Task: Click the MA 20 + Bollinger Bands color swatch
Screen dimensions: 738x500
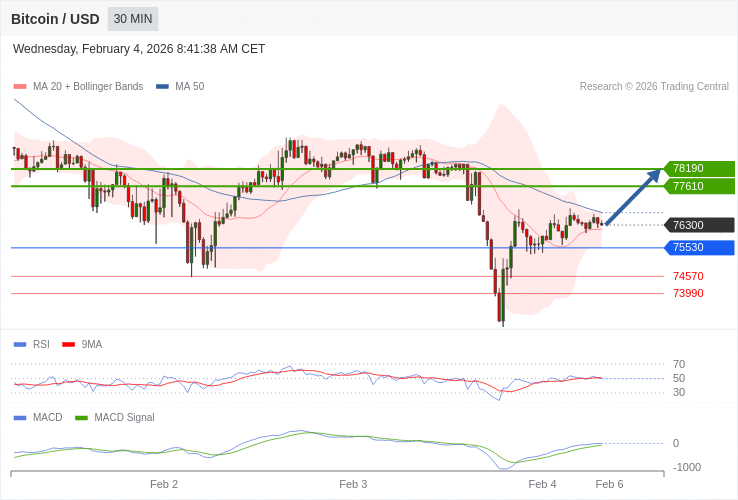Action: tap(20, 87)
